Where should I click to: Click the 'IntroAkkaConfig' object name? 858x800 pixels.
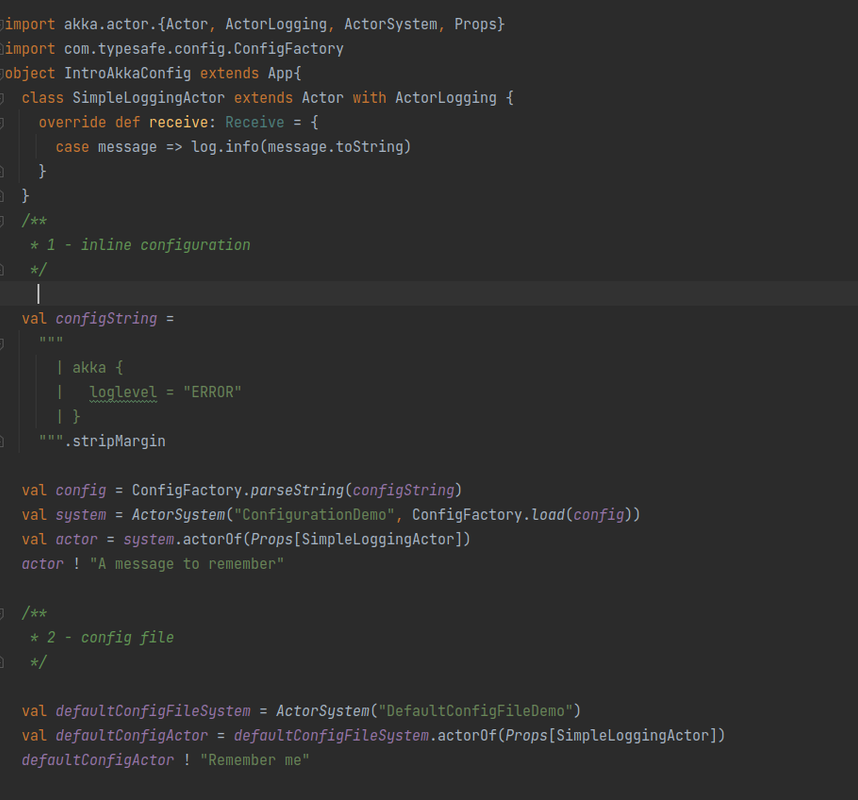(127, 73)
